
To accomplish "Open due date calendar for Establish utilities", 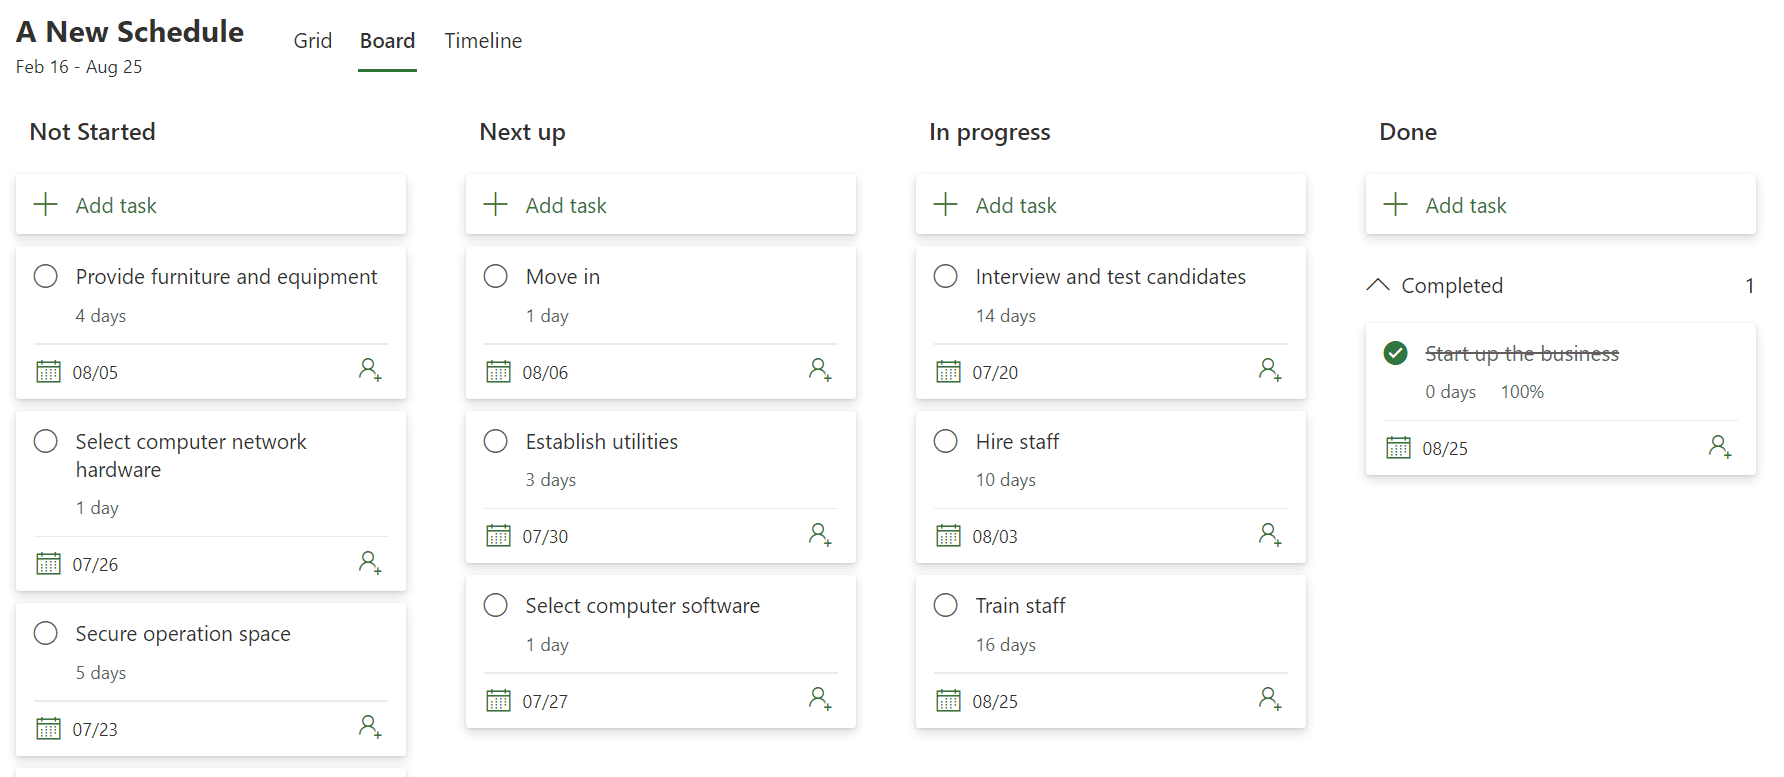I will (498, 536).
